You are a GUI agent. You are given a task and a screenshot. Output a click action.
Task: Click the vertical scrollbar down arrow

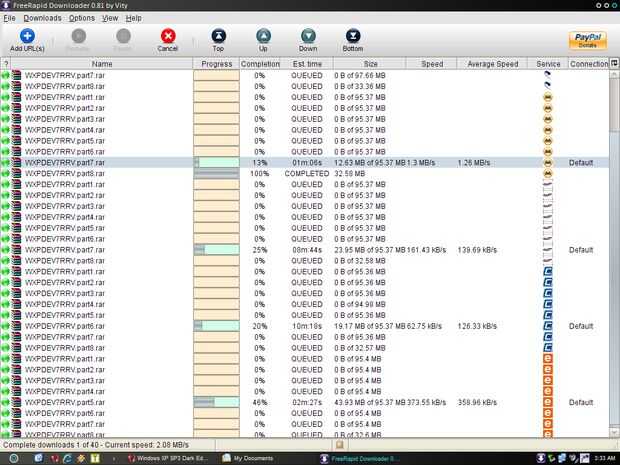tap(614, 432)
